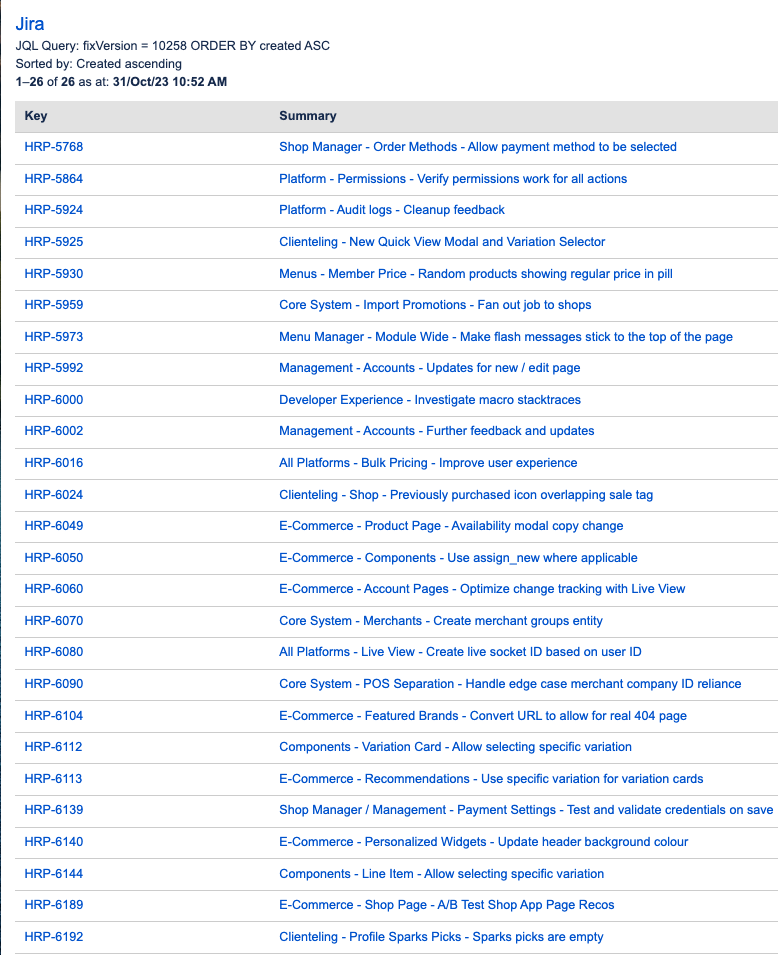The height and width of the screenshot is (955, 778).
Task: Select issue key HRP-6024
Action: tap(54, 495)
